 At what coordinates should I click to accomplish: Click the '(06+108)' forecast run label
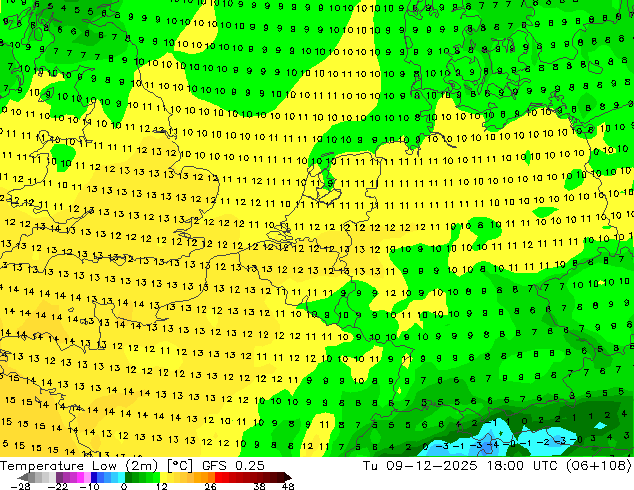pos(599,466)
